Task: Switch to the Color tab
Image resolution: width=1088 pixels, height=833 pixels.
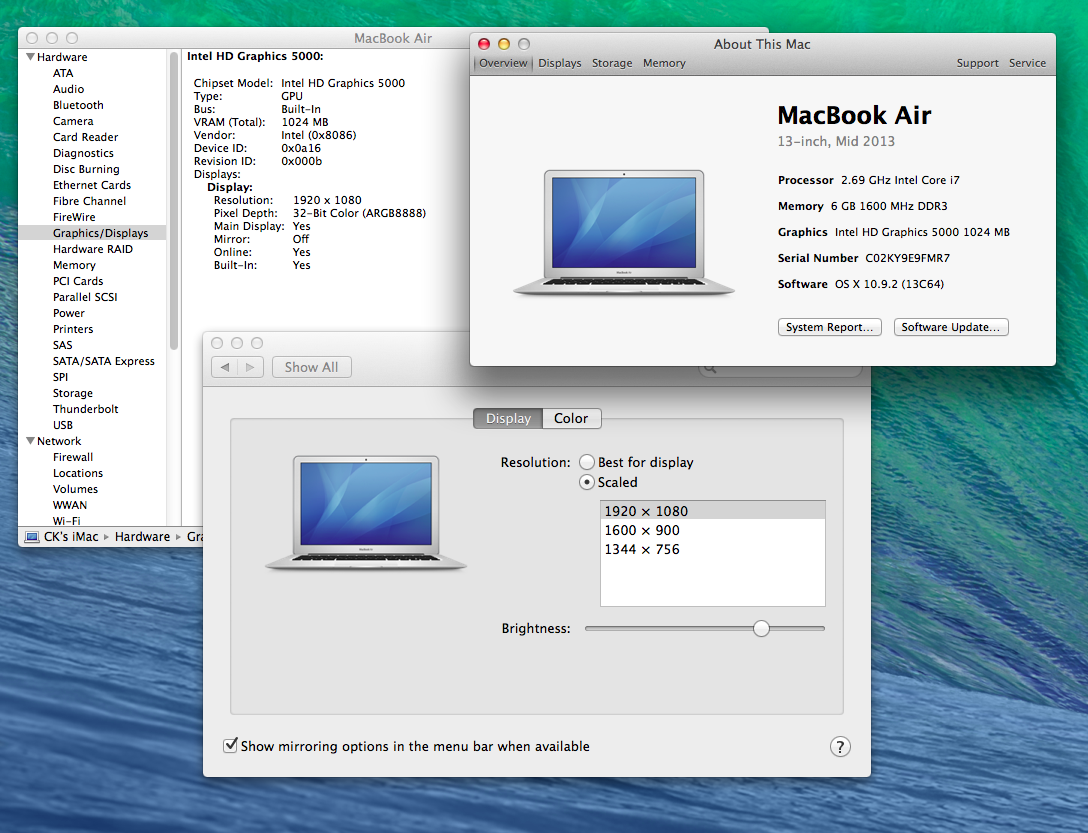Action: 571,419
